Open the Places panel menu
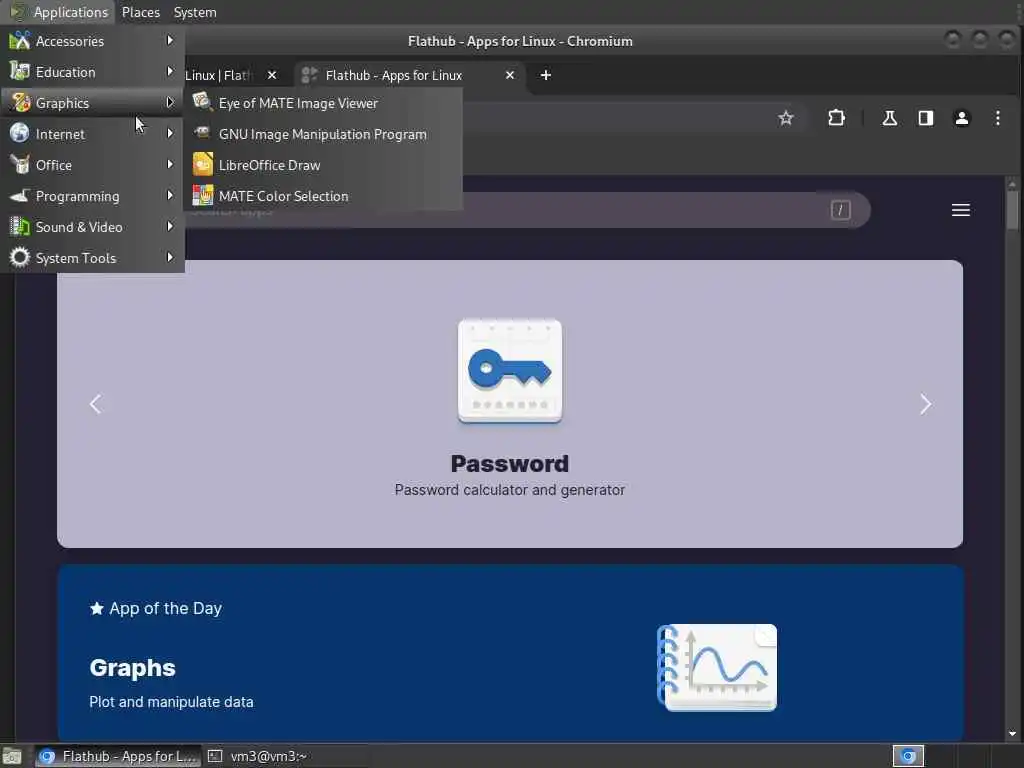Screen dimensions: 1024x768 tap(140, 12)
